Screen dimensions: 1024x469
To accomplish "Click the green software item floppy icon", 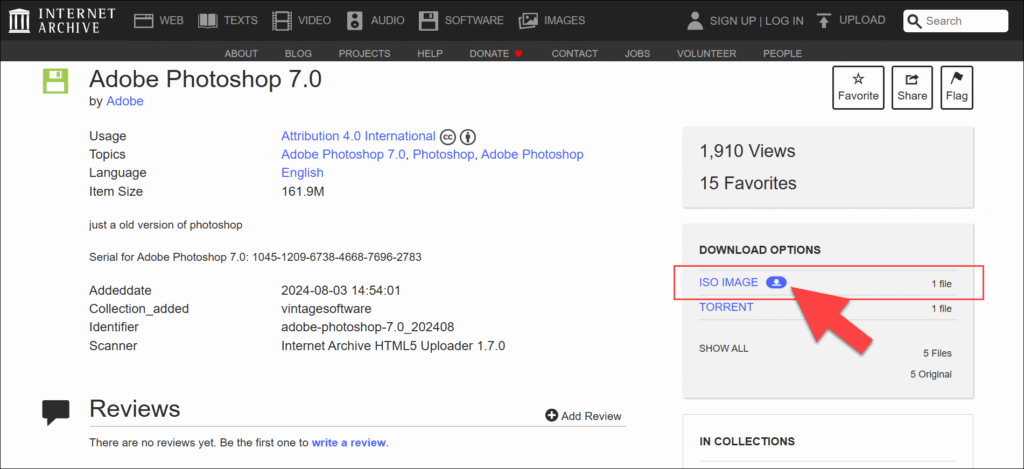I will tap(56, 82).
